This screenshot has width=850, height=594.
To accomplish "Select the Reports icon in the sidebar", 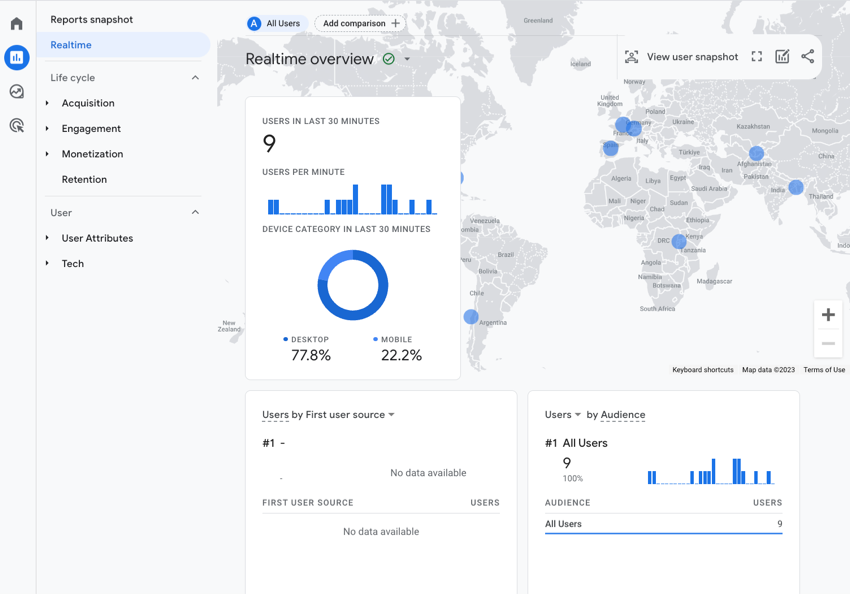I will pyautogui.click(x=16, y=58).
